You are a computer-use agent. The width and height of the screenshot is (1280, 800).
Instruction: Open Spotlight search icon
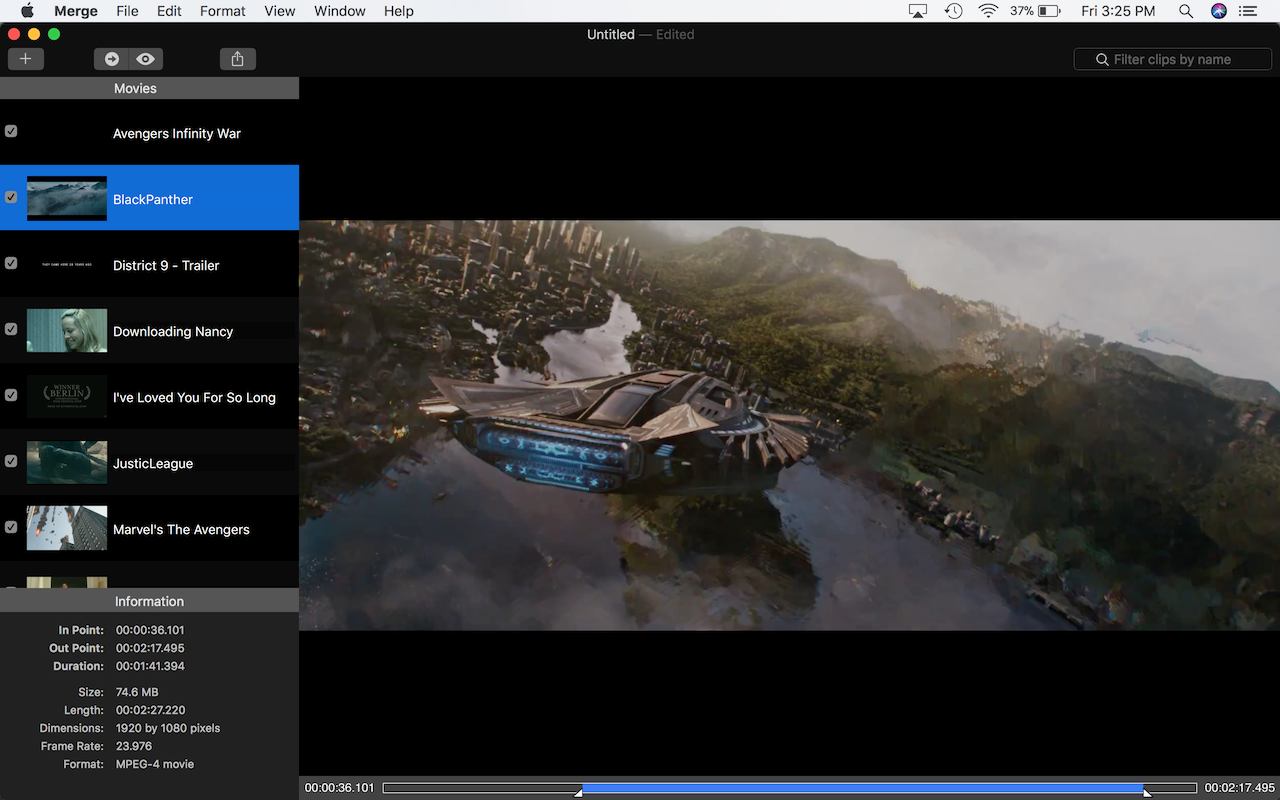1186,11
